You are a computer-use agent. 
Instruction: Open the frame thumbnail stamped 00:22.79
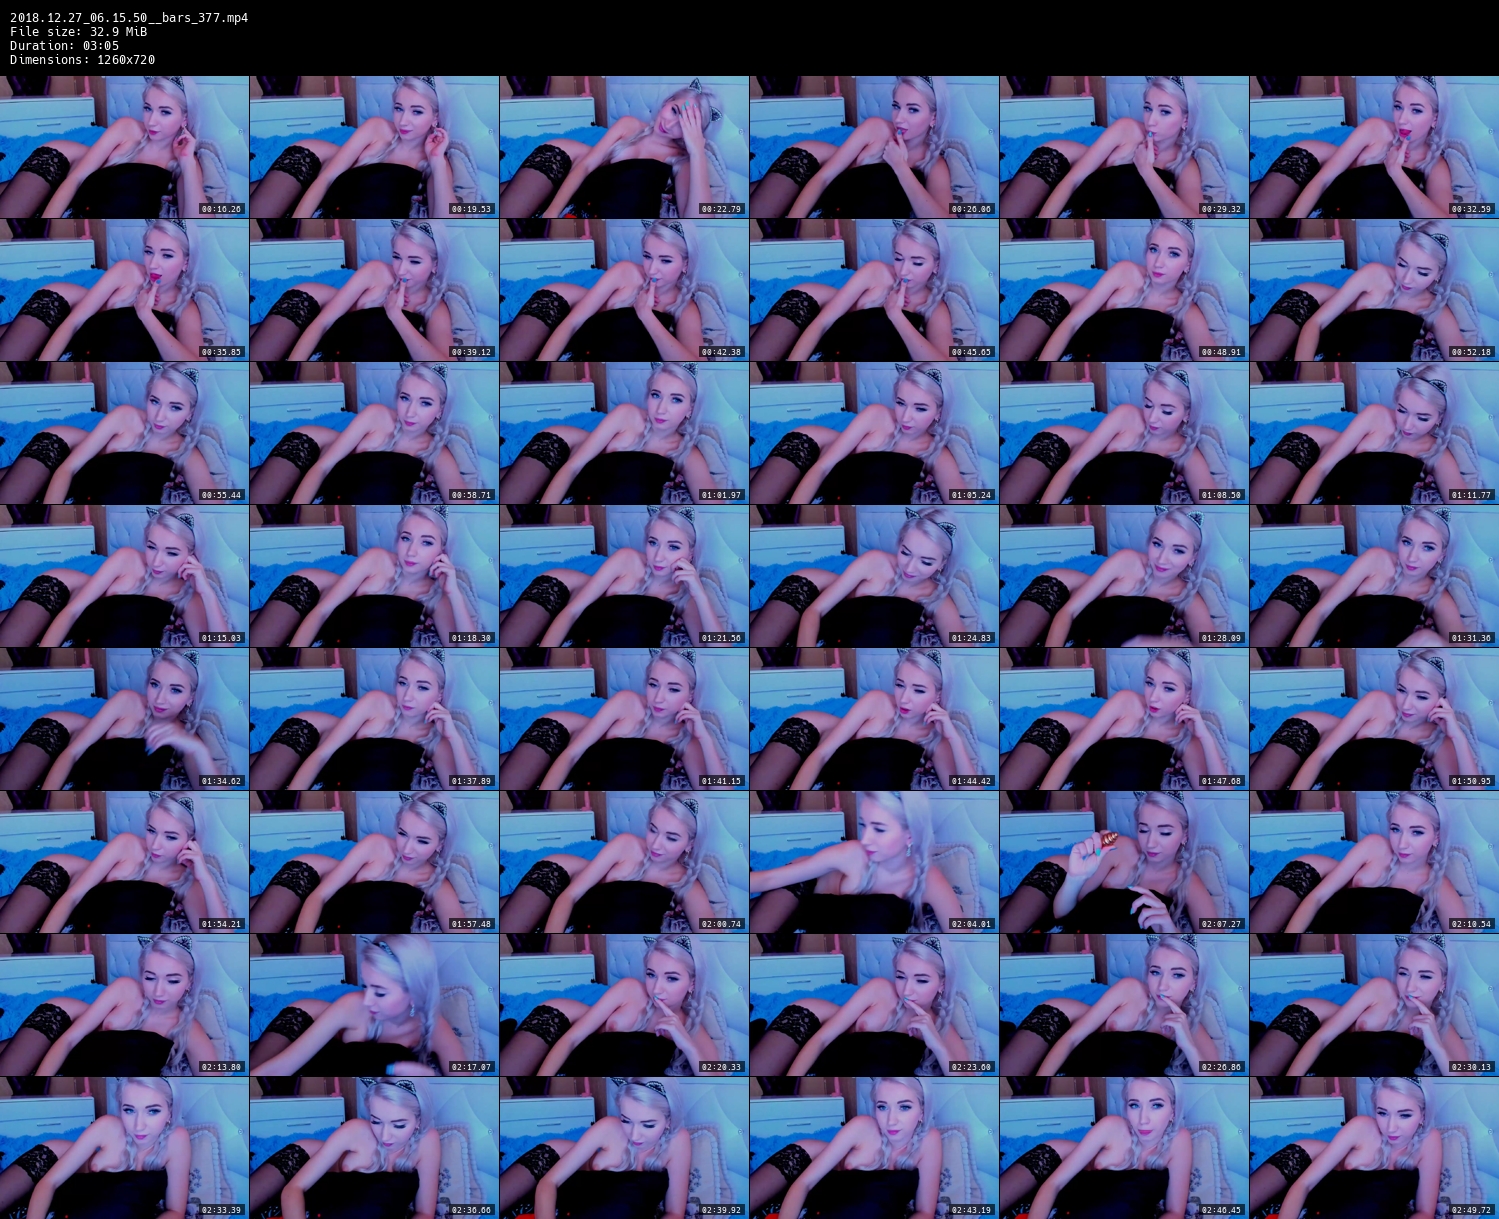[x=624, y=147]
